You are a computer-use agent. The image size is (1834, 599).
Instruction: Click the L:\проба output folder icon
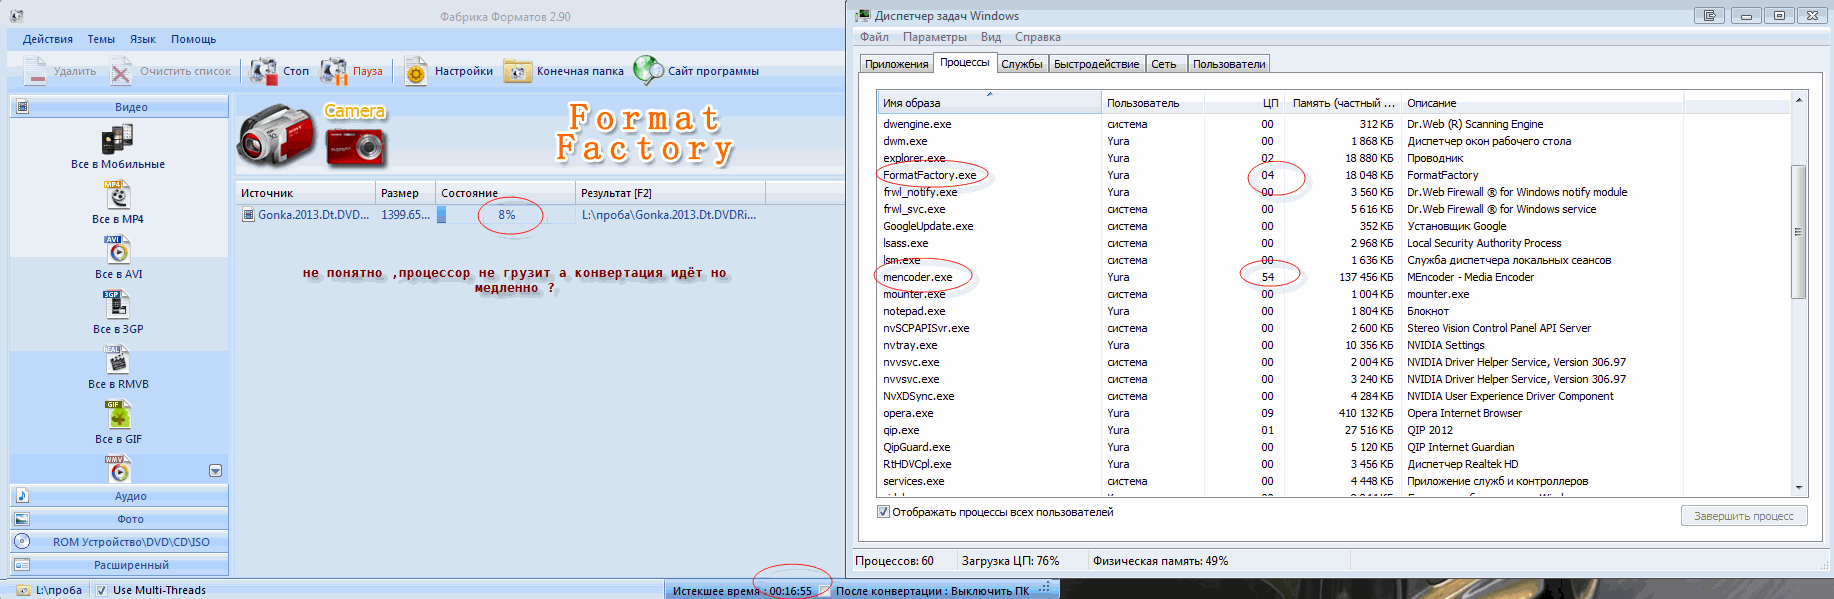tap(24, 590)
